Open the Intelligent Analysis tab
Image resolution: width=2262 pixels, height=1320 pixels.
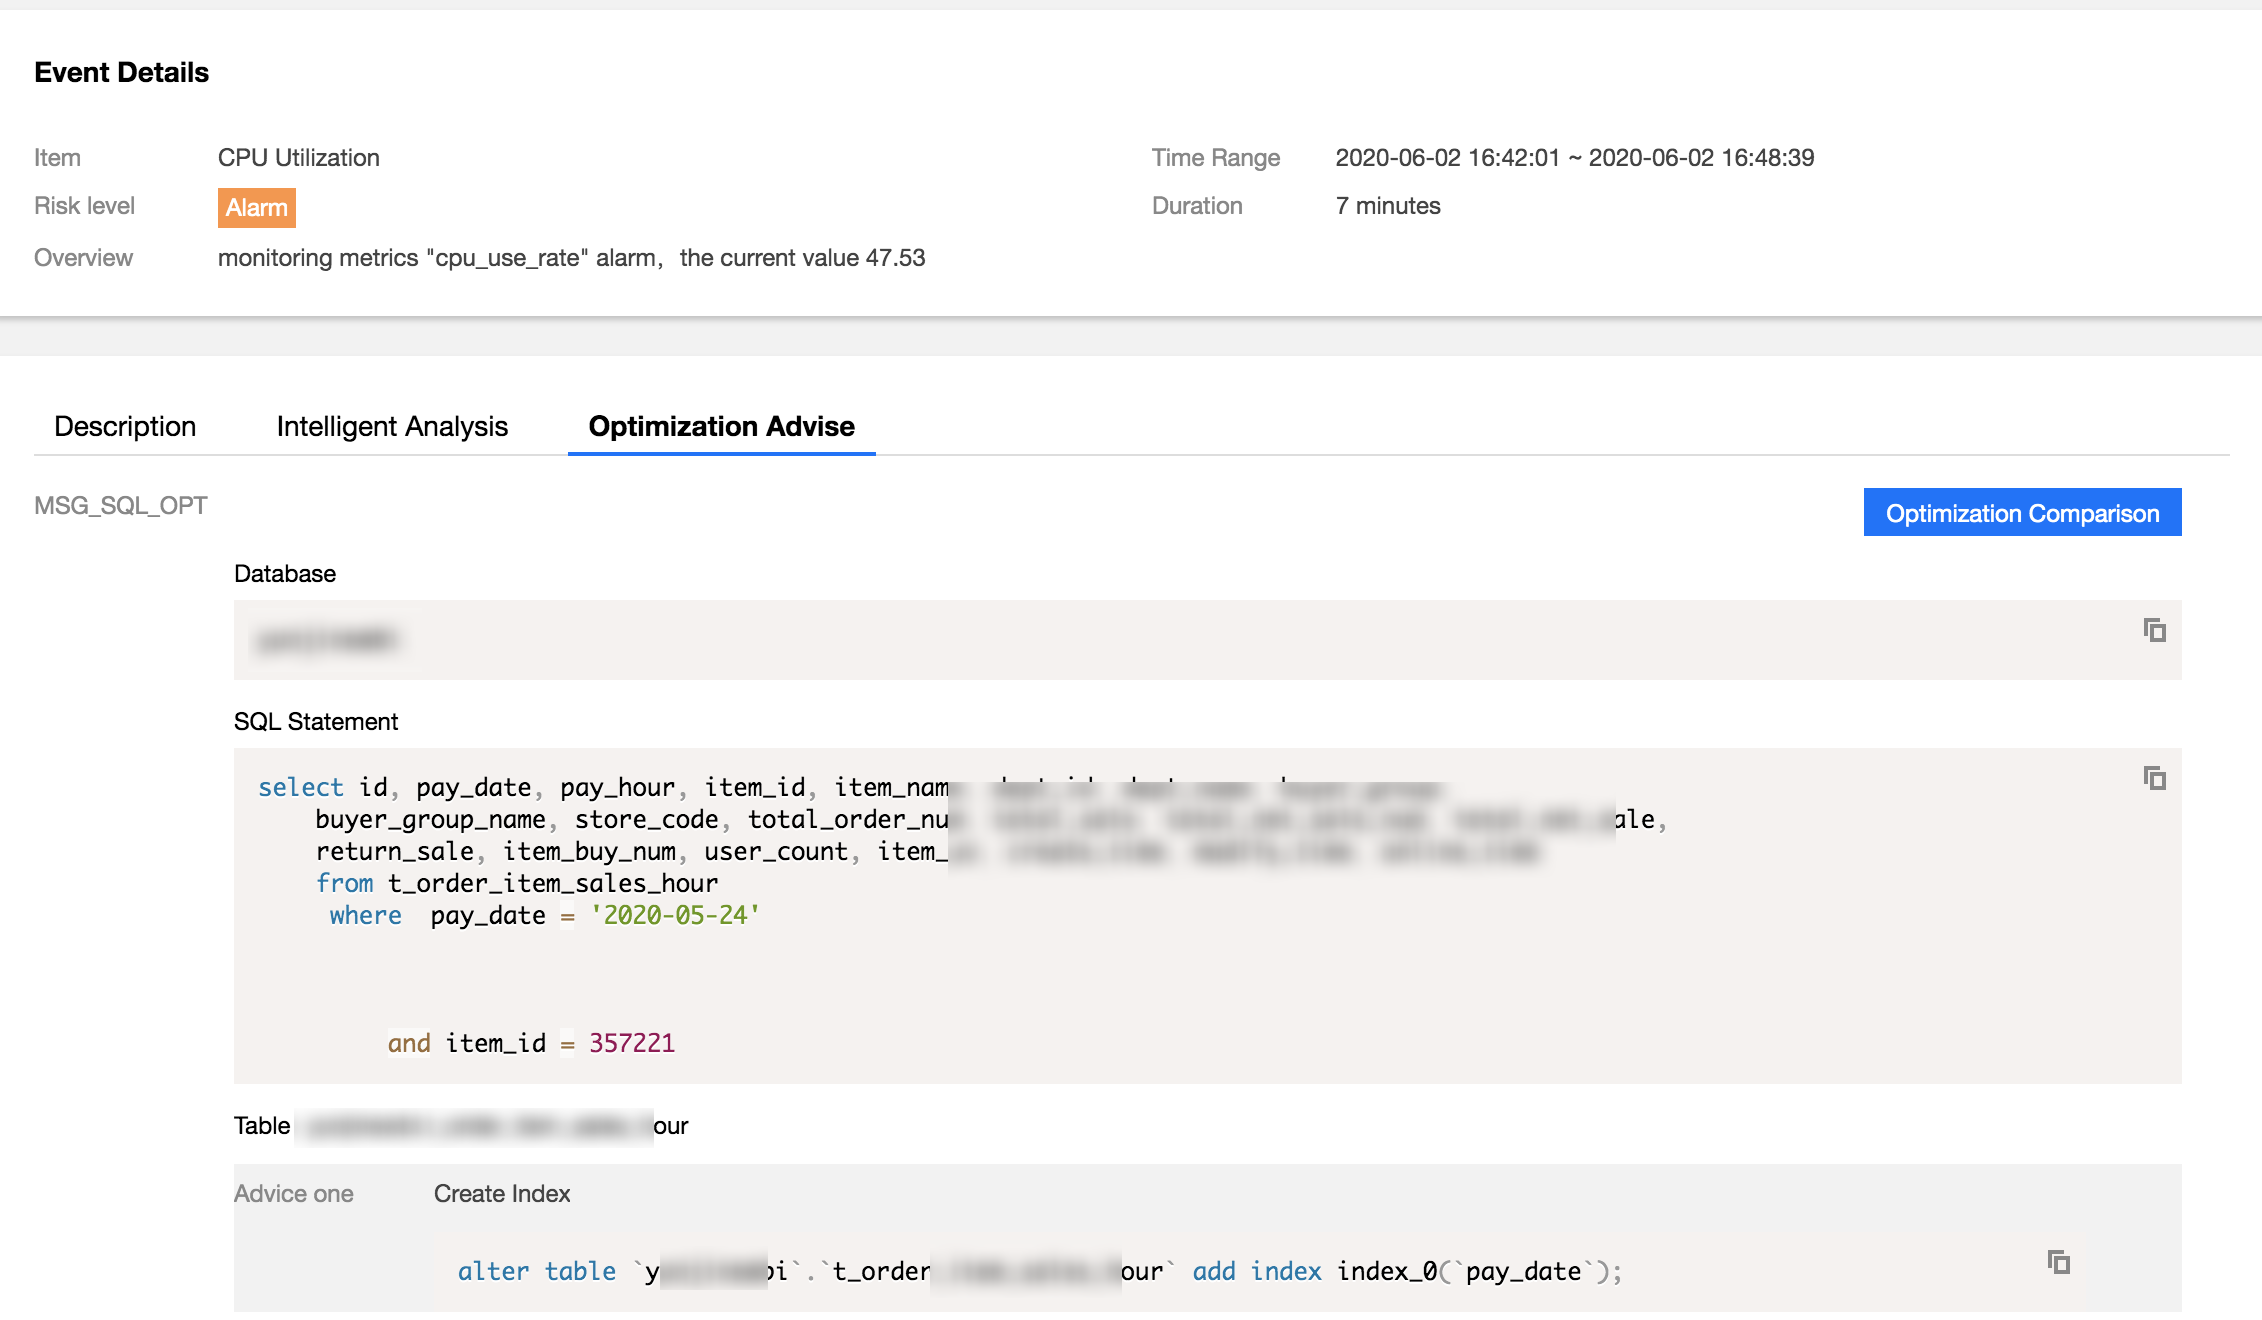click(392, 426)
